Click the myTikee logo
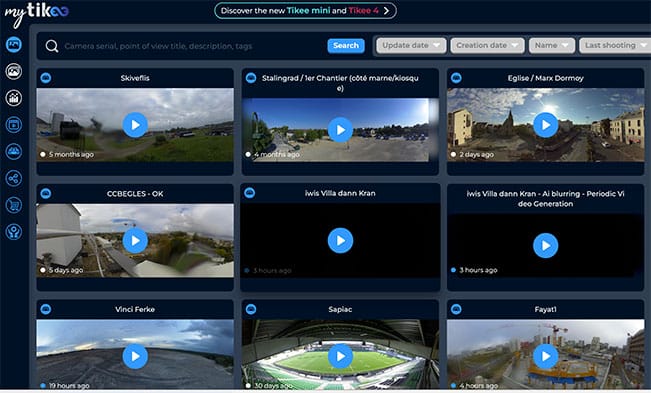651x393 pixels. (x=36, y=14)
